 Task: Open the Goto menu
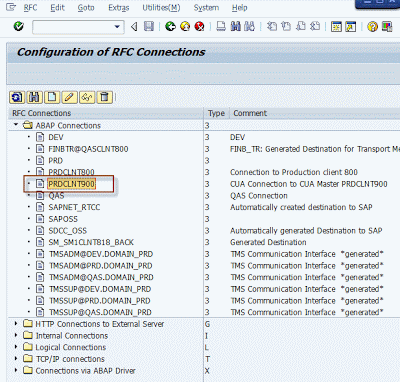(86, 8)
